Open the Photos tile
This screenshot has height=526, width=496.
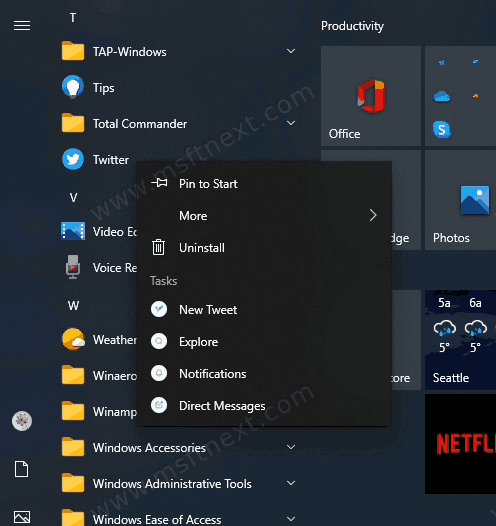(460, 200)
